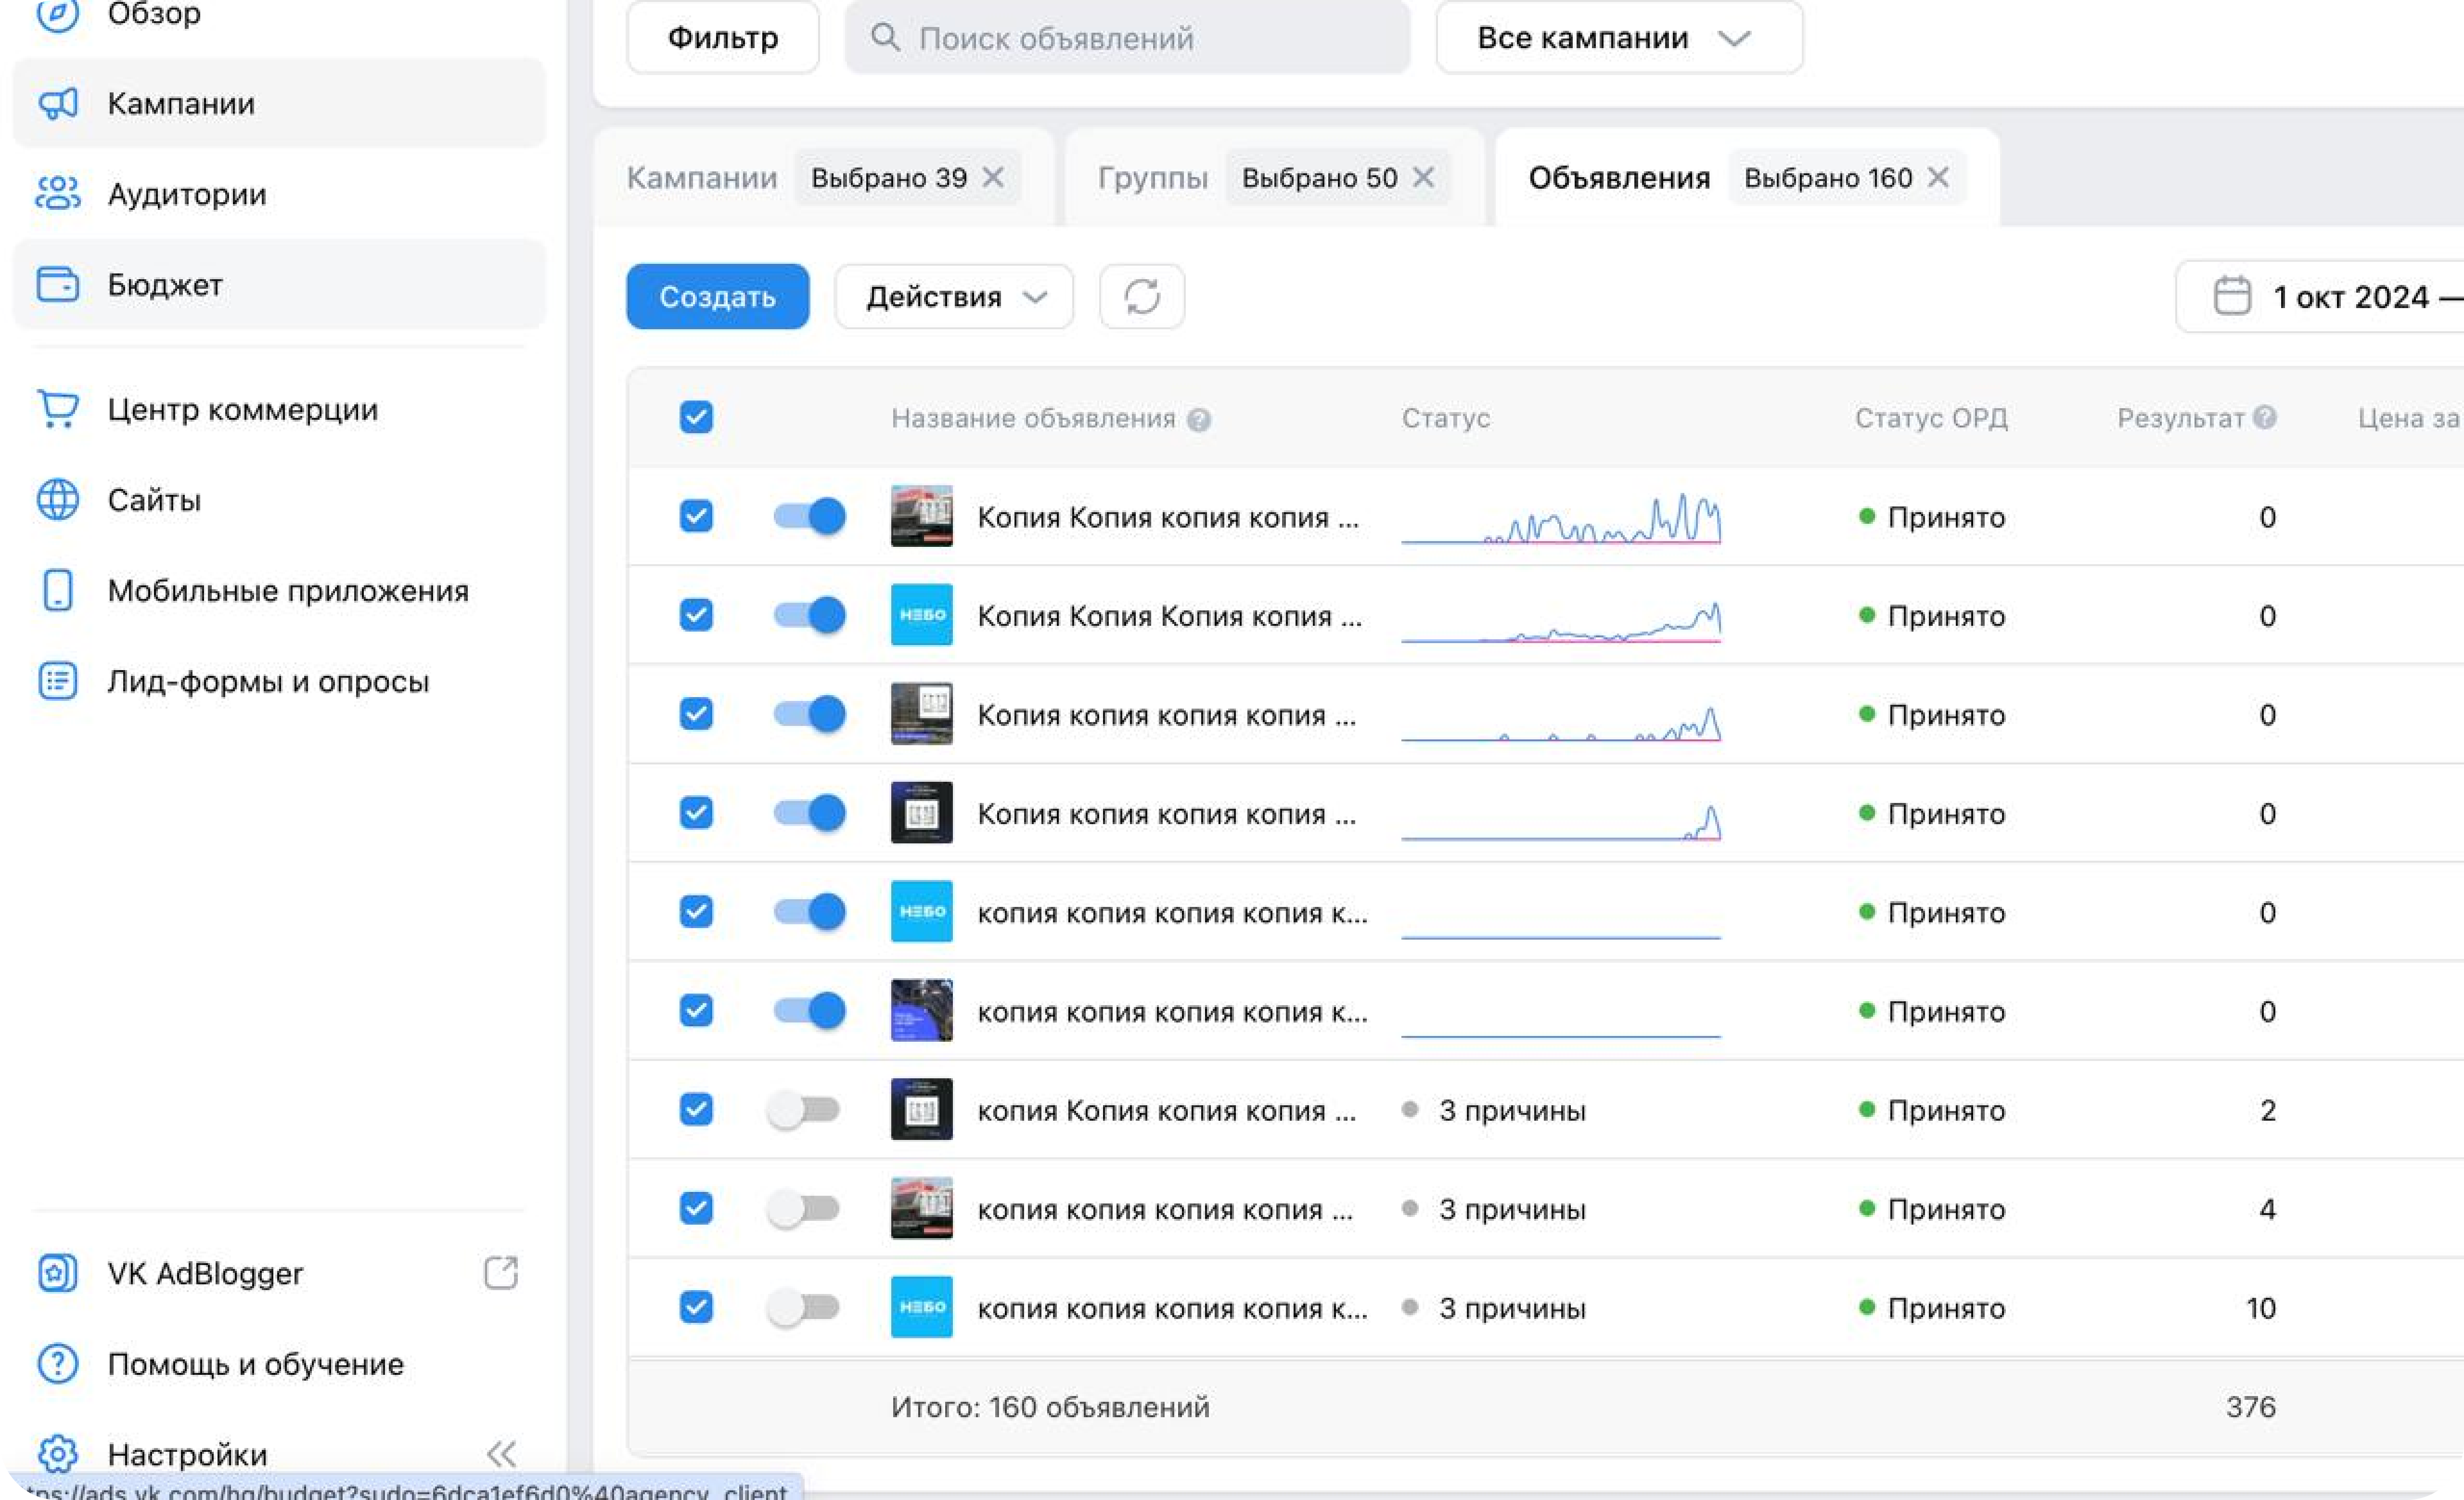Open the date range picker 1 окт 2024
Image resolution: width=2464 pixels, height=1500 pixels.
[x=2330, y=297]
